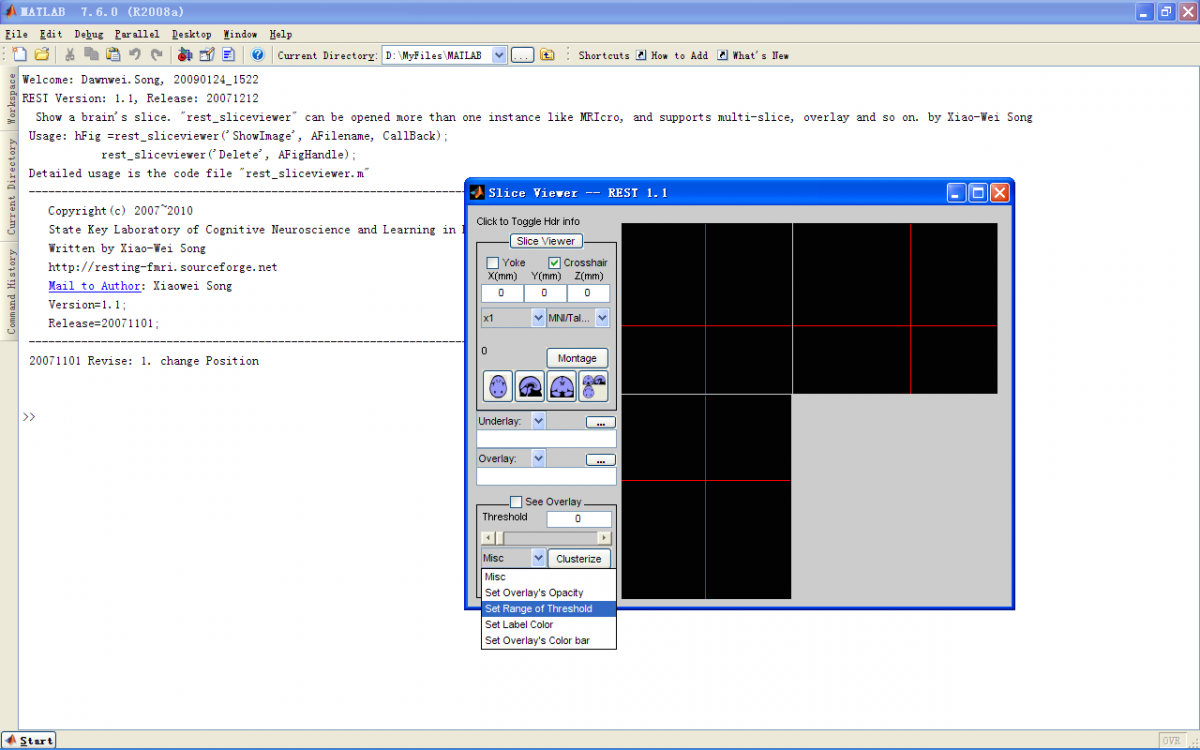Viewport: 1200px width, 750px height.
Task: Open the Underlay dropdown arrow
Action: [539, 421]
